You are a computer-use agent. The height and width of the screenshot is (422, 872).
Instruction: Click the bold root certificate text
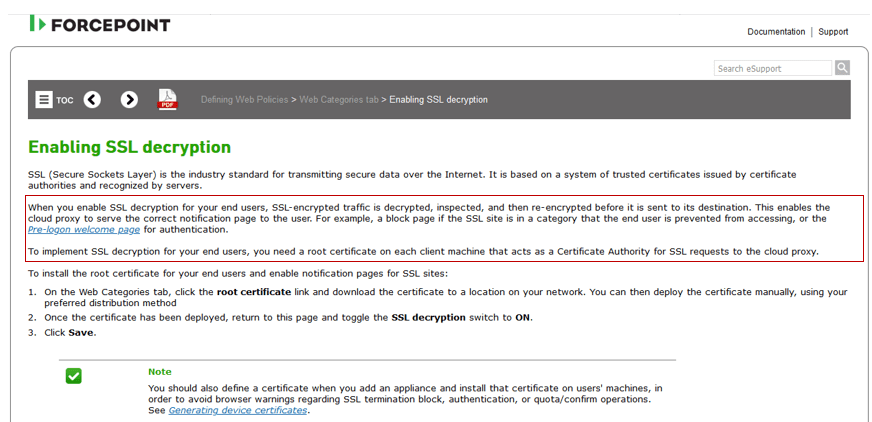[x=253, y=292]
